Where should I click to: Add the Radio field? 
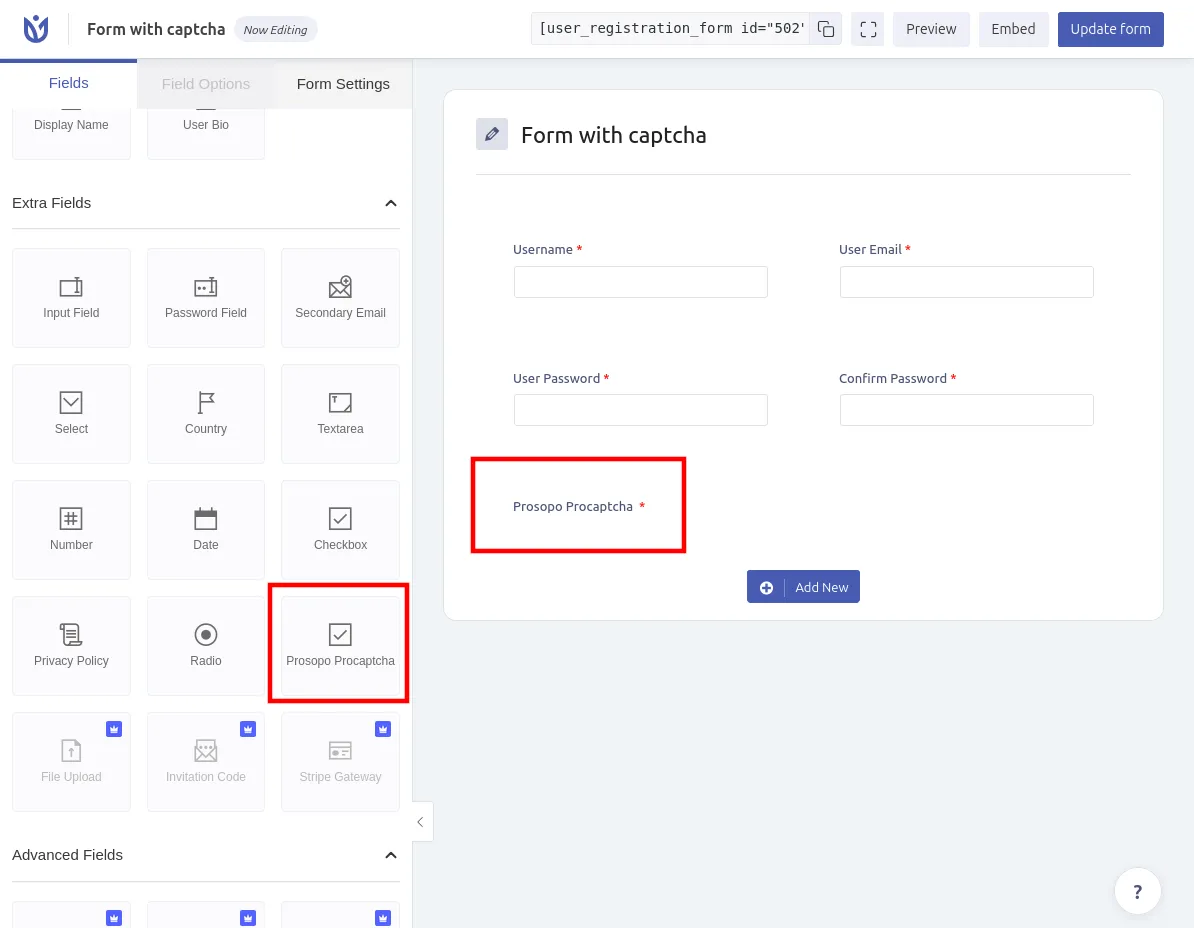tap(206, 645)
